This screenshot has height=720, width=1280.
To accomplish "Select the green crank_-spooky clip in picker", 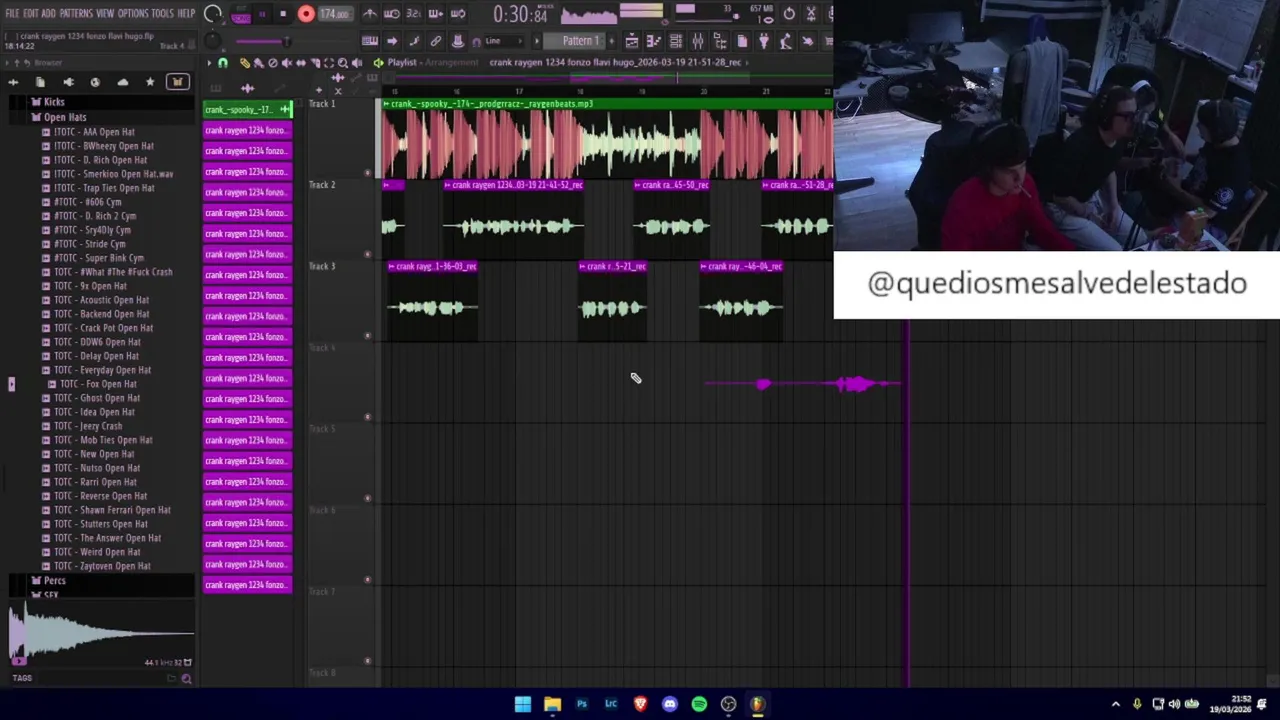I will point(247,109).
